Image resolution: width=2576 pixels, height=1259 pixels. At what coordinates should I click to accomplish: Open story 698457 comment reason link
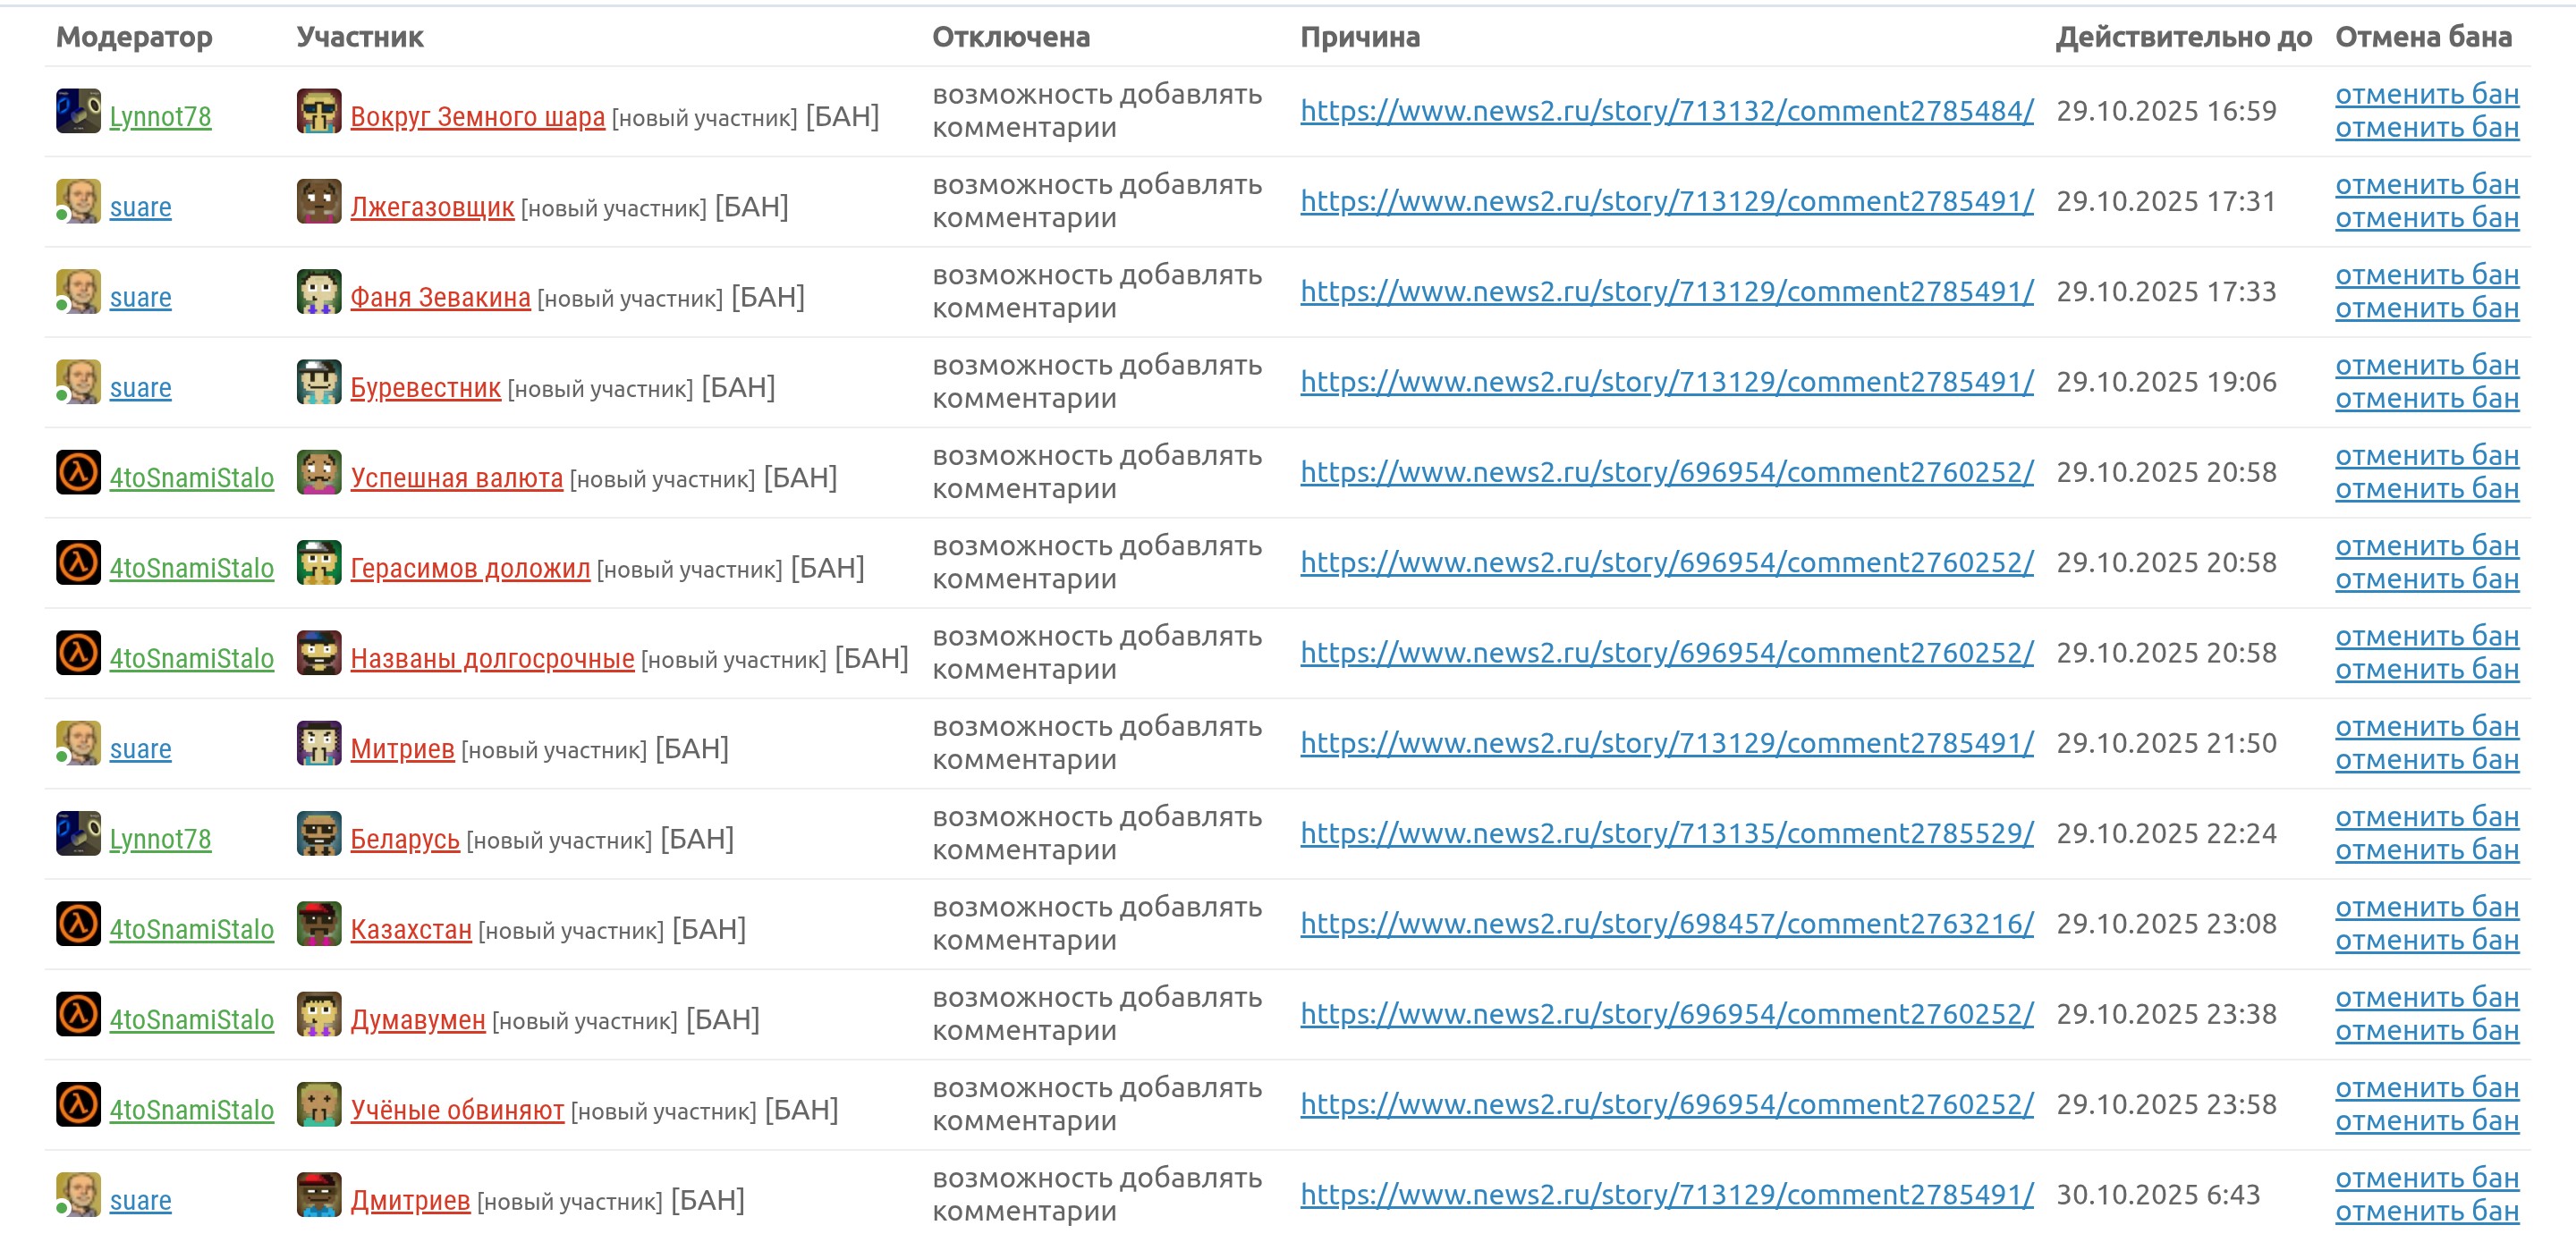tap(1666, 924)
